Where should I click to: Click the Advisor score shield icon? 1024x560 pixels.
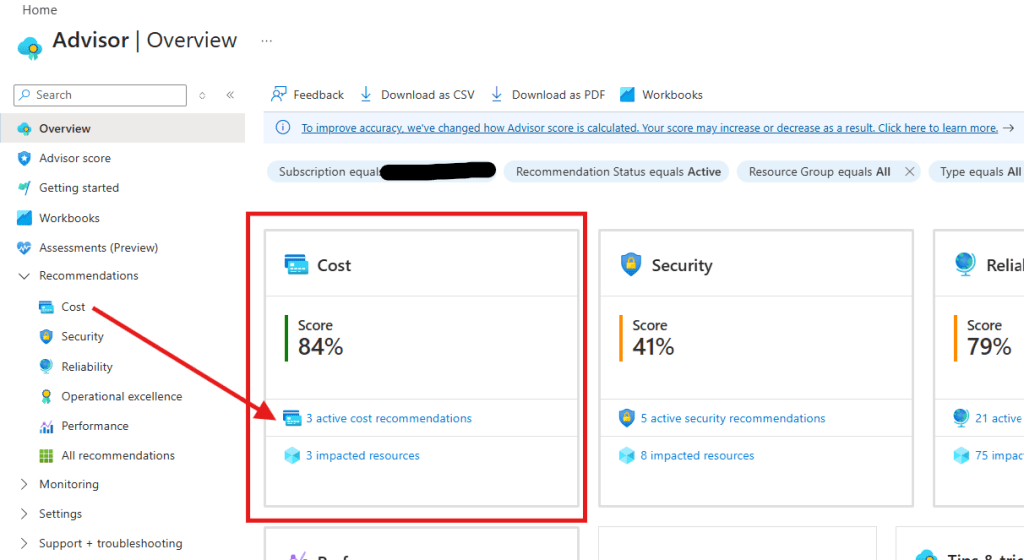pyautogui.click(x=24, y=158)
